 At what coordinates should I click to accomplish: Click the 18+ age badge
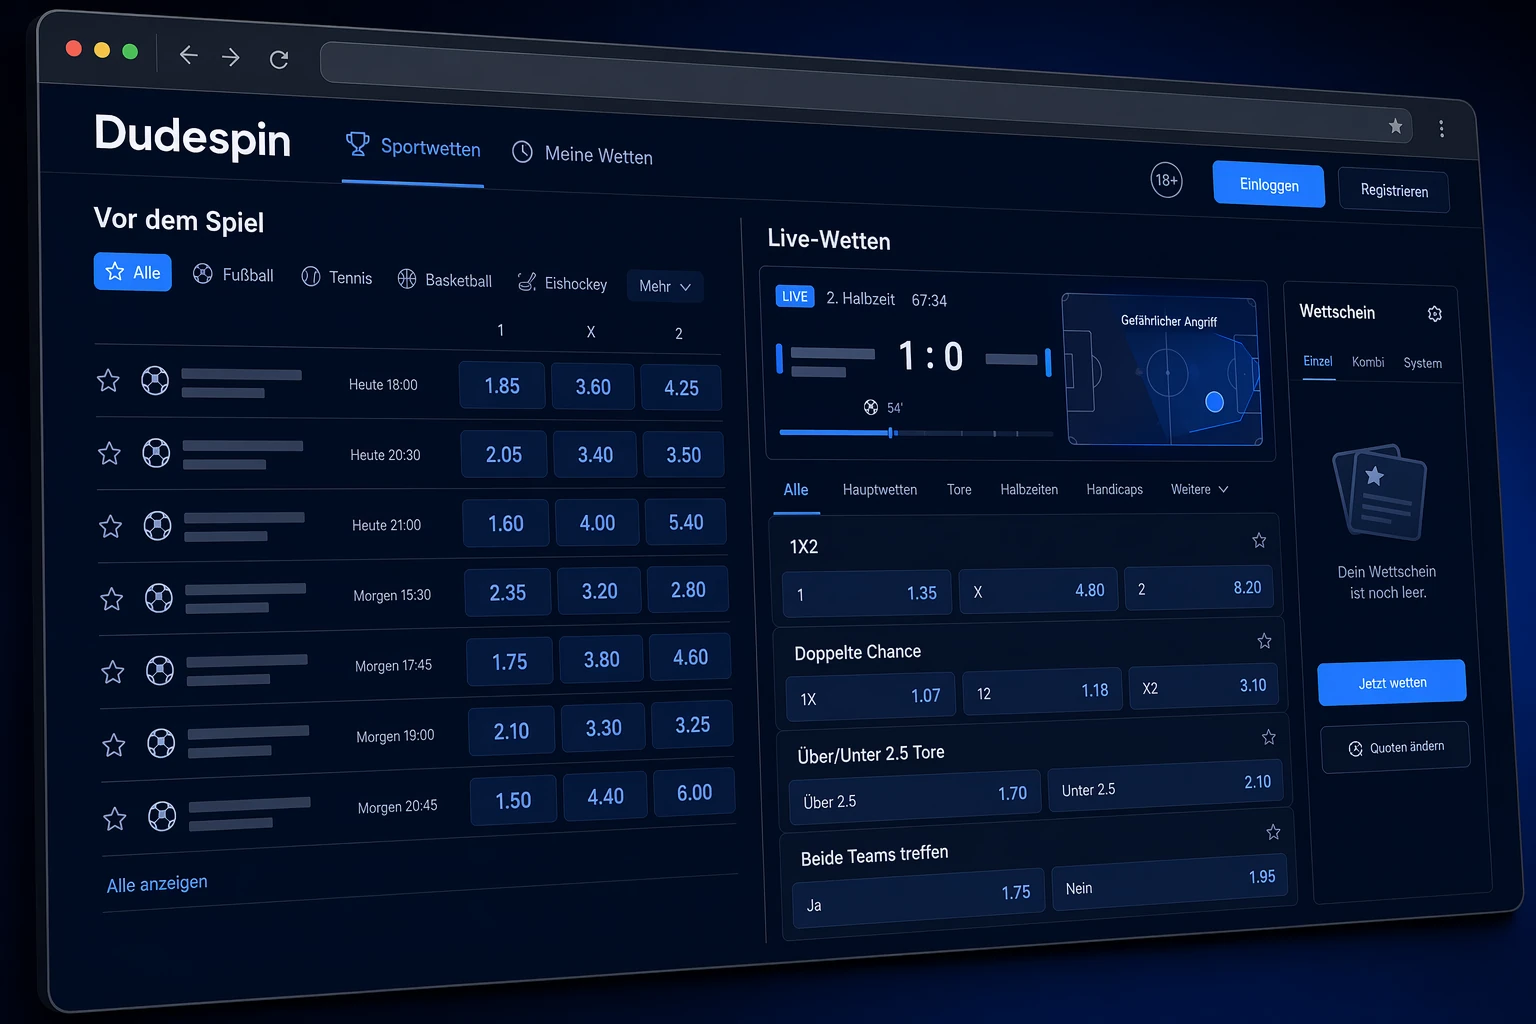(1166, 180)
